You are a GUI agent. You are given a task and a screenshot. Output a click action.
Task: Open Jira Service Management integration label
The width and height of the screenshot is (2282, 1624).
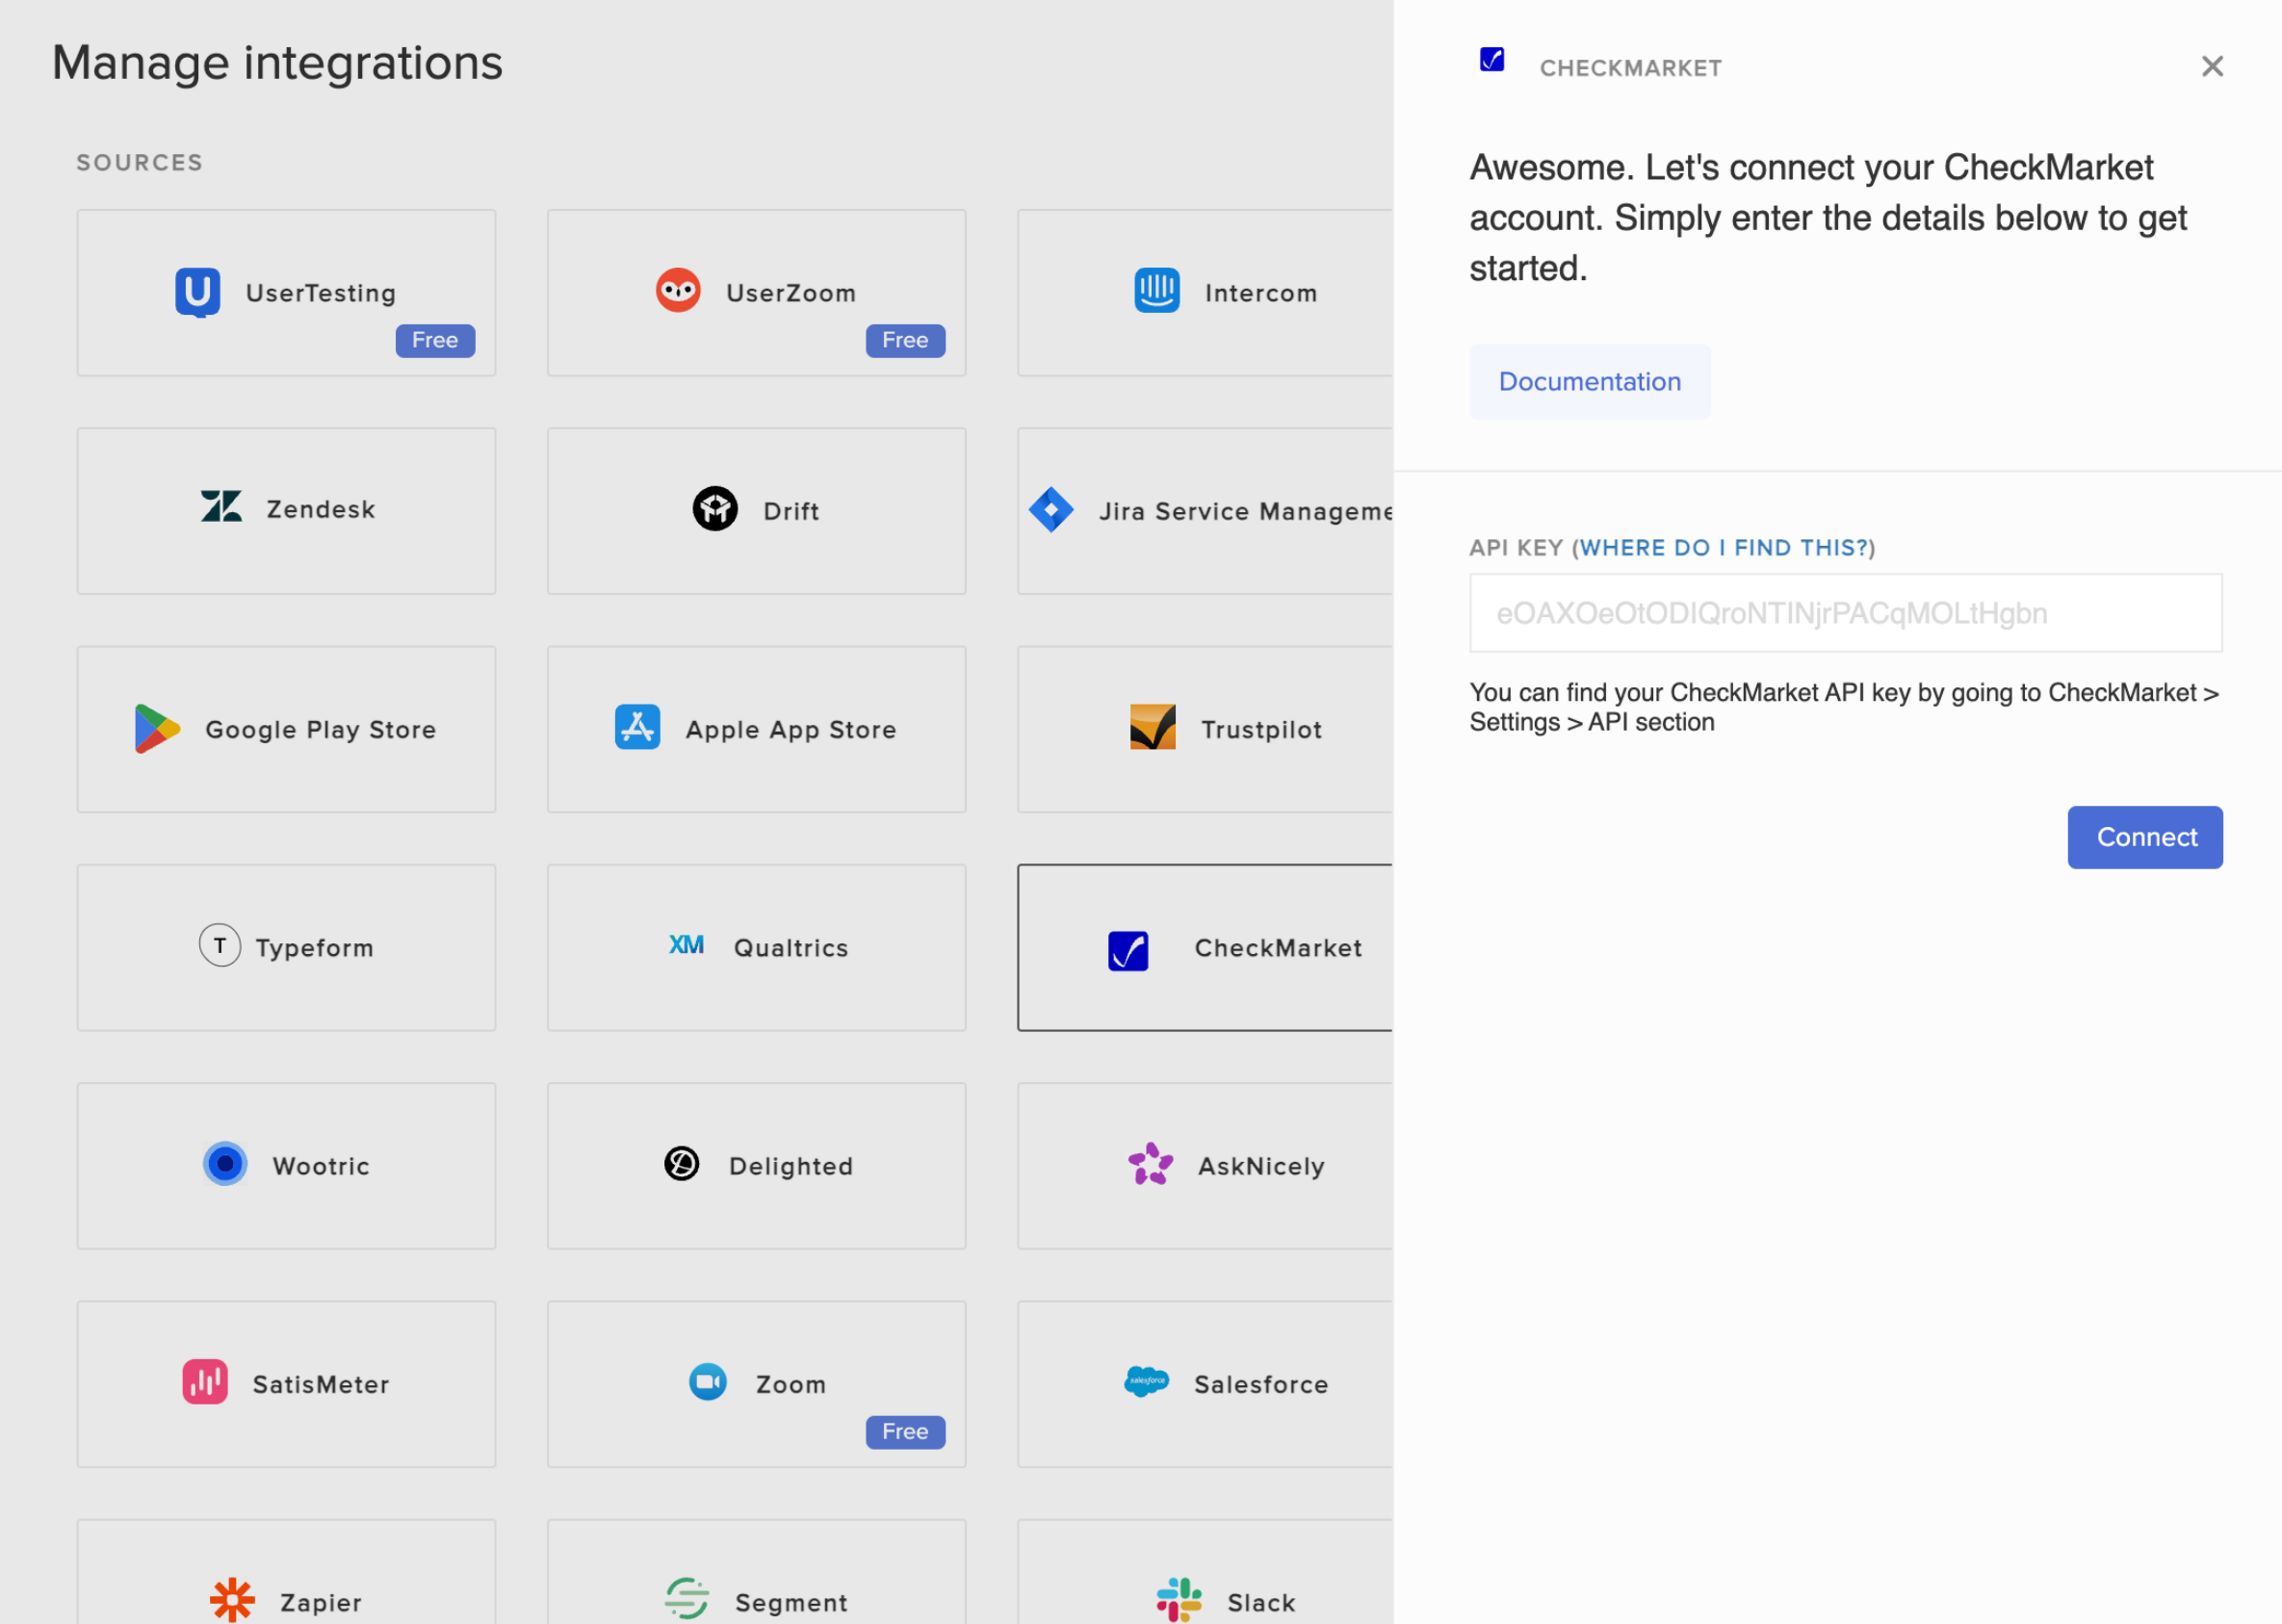point(1246,511)
